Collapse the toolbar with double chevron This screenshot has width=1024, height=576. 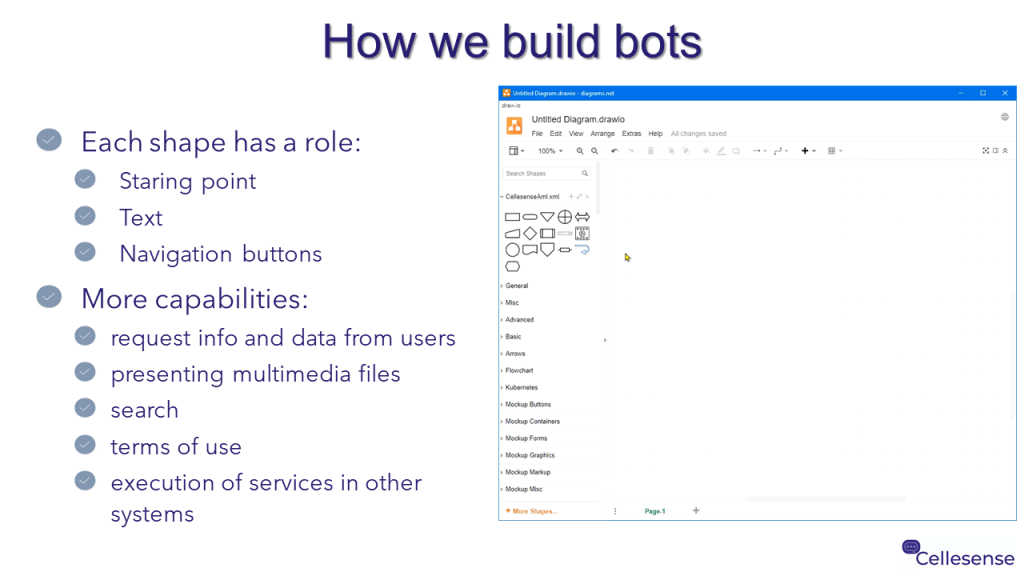click(x=1005, y=151)
